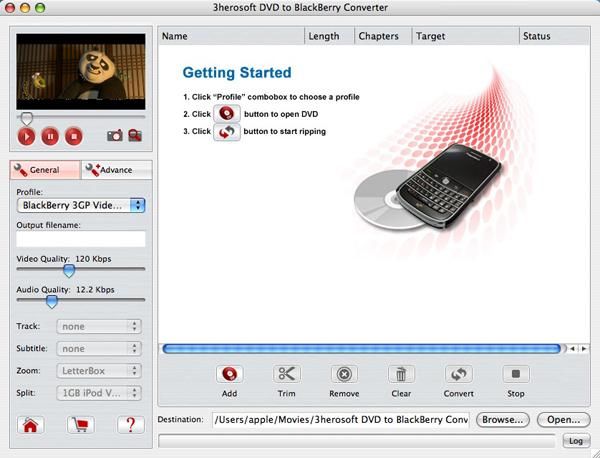
Task: Click the Open... button
Action: point(564,420)
